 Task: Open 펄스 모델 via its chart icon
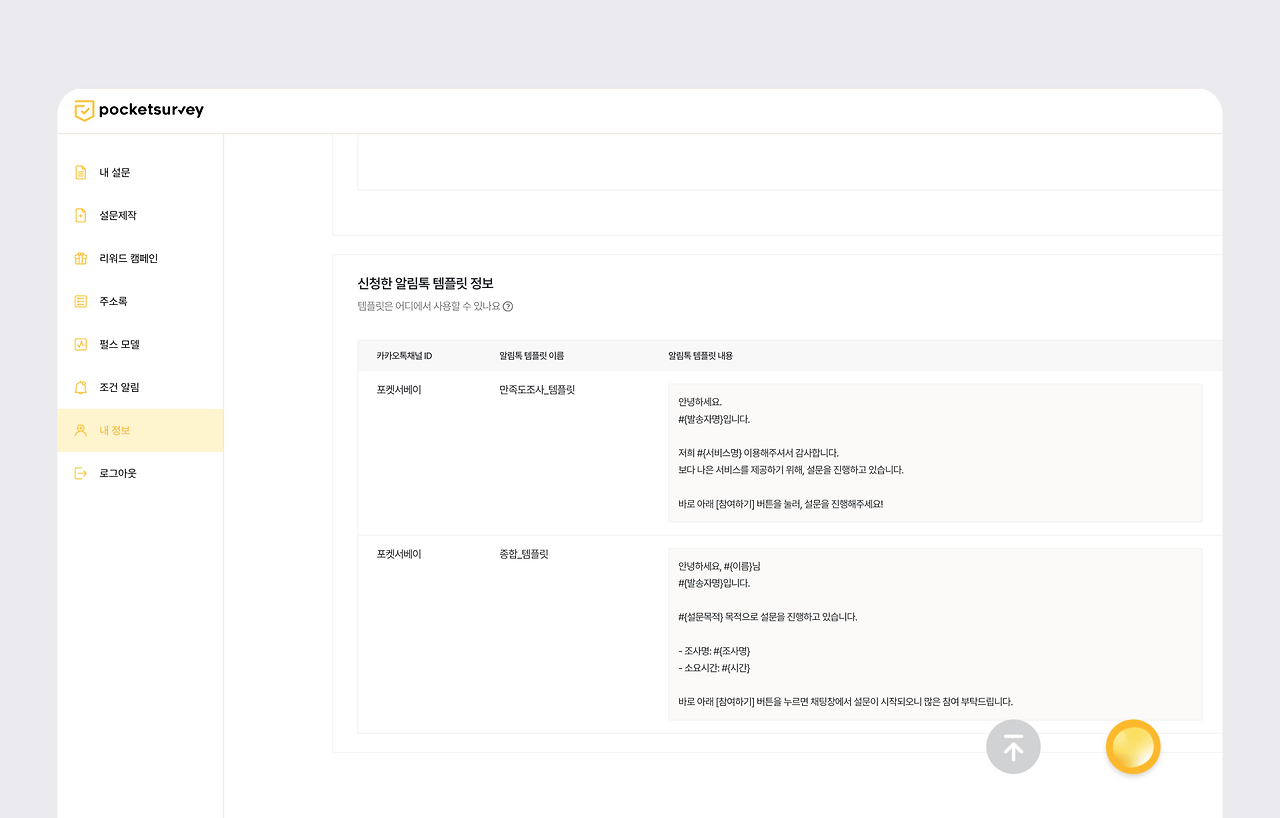81,344
